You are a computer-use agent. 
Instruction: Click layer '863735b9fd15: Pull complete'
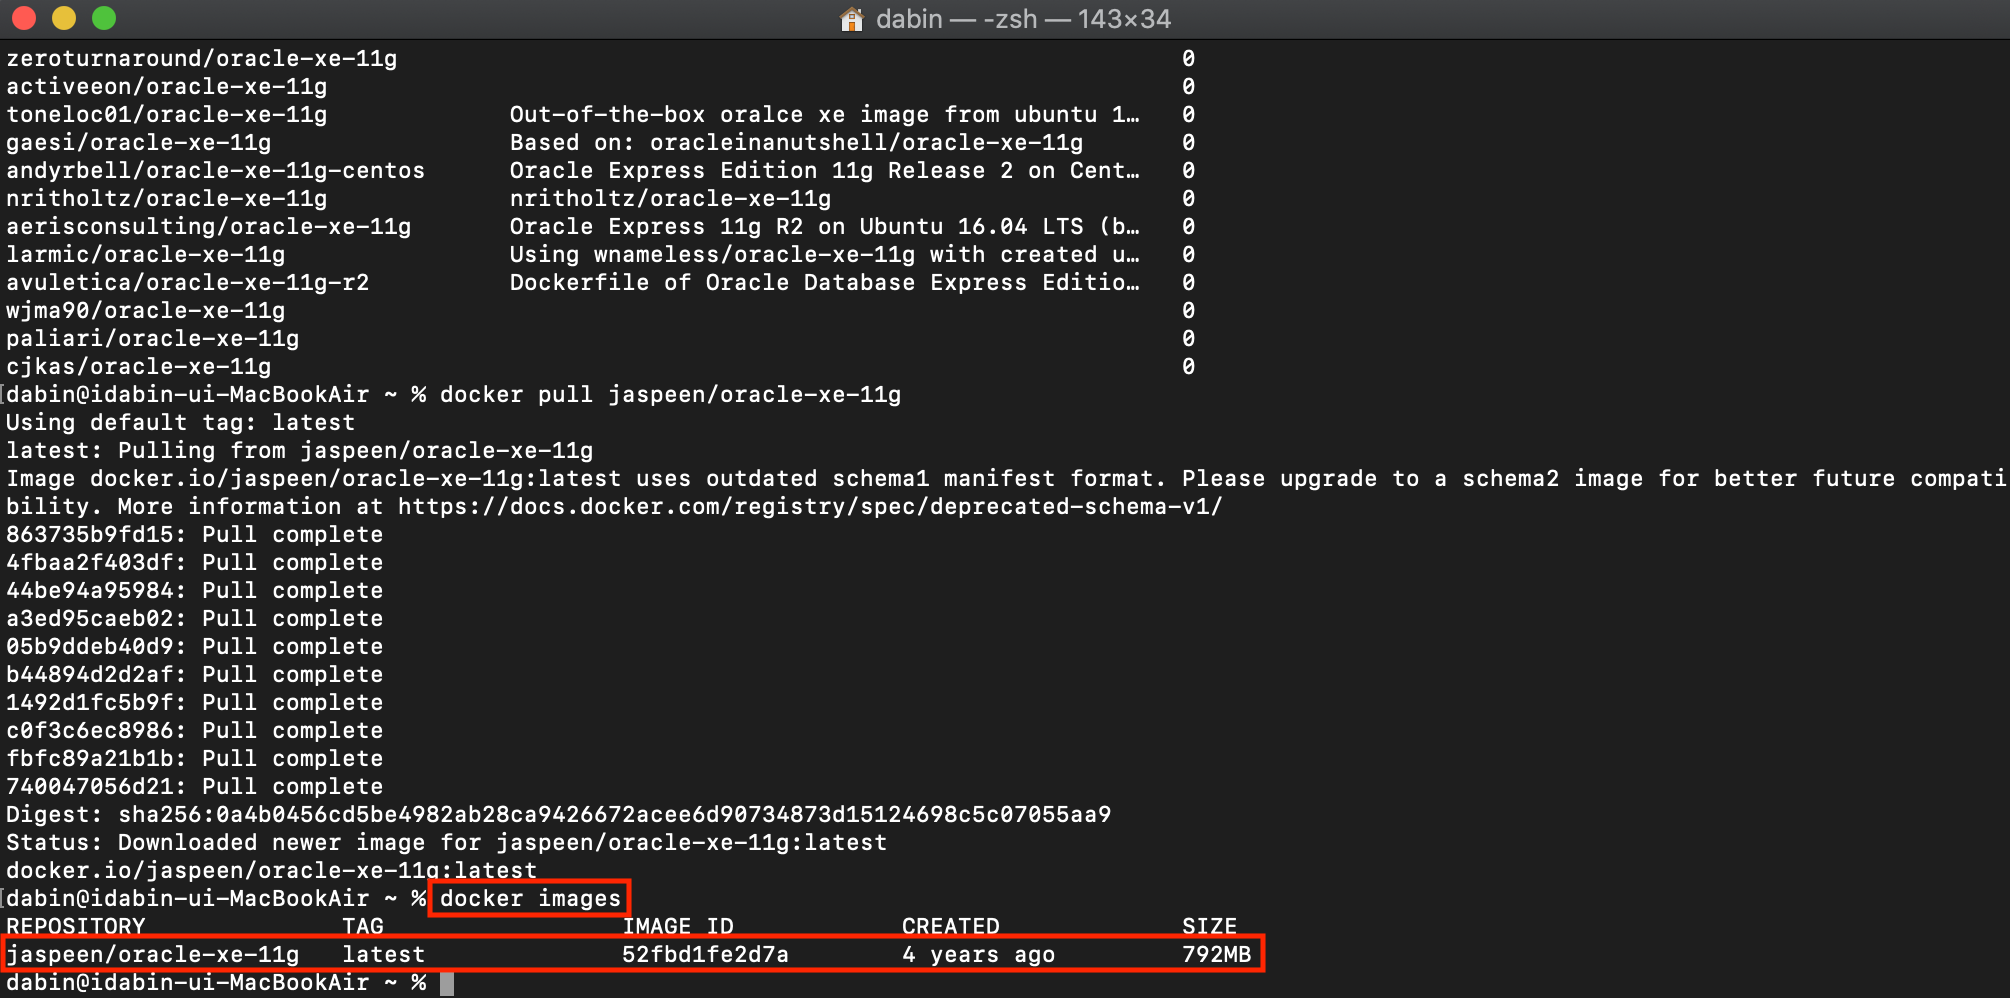195,535
